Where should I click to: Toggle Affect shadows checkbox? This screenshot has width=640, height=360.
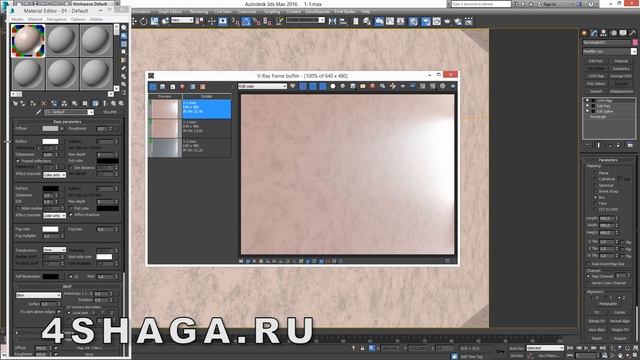coord(71,215)
